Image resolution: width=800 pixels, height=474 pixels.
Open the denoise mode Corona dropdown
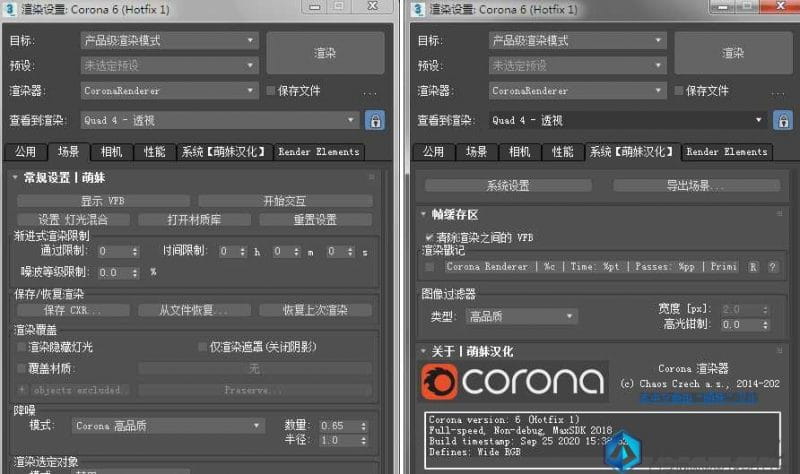(x=168, y=426)
